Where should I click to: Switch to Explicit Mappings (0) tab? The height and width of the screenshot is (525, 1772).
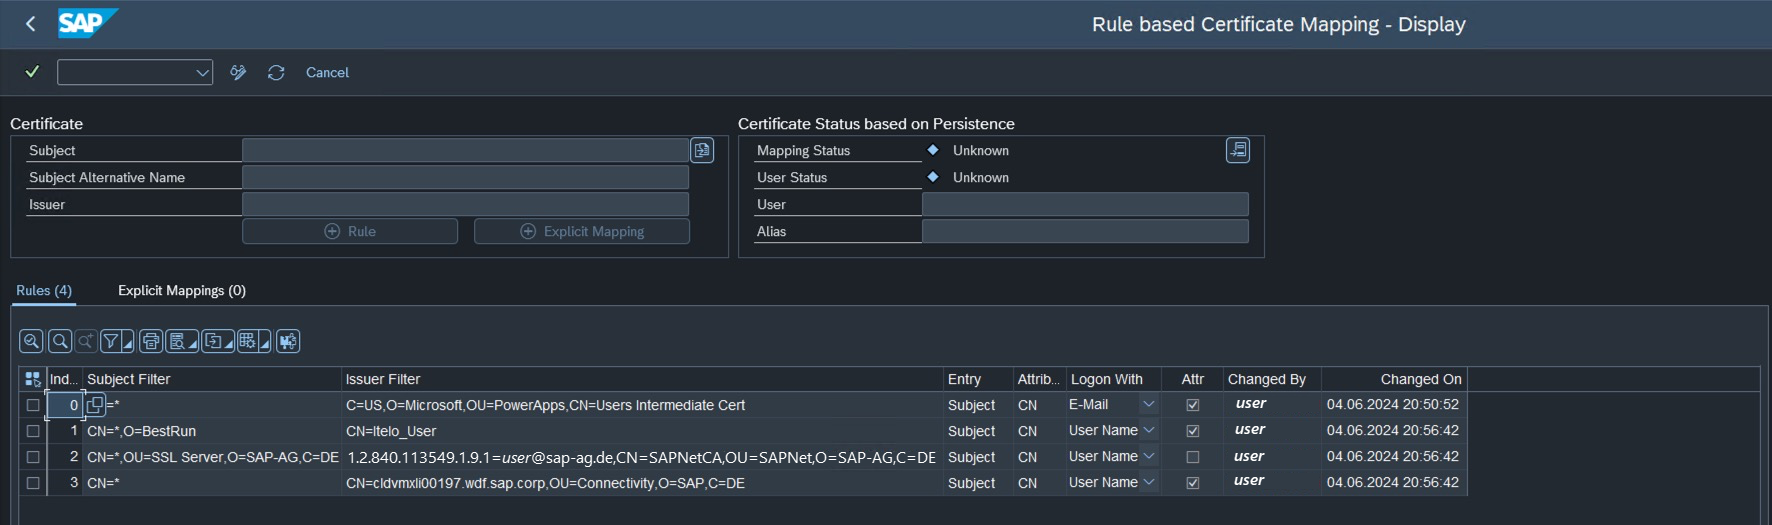tap(182, 290)
